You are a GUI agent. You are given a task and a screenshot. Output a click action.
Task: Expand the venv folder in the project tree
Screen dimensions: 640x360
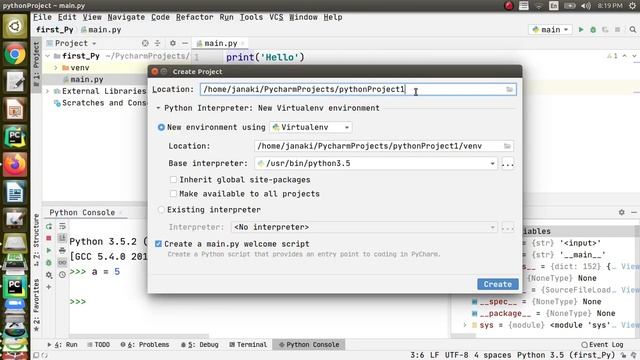56,68
